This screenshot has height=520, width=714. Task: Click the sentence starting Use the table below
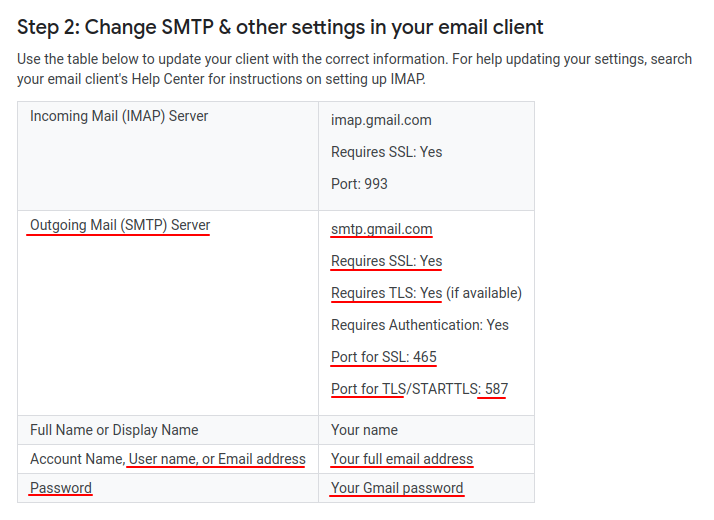(x=232, y=59)
